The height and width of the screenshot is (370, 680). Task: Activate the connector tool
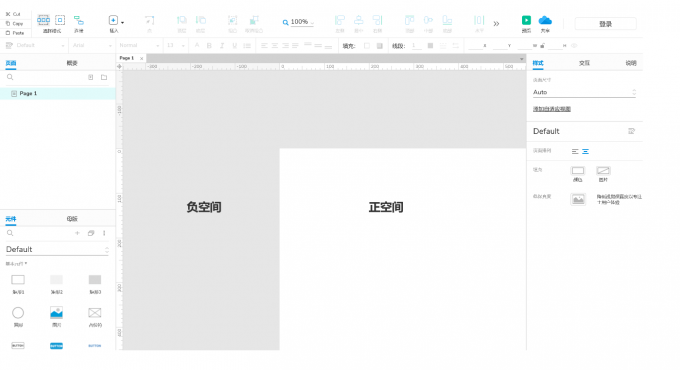(78, 20)
